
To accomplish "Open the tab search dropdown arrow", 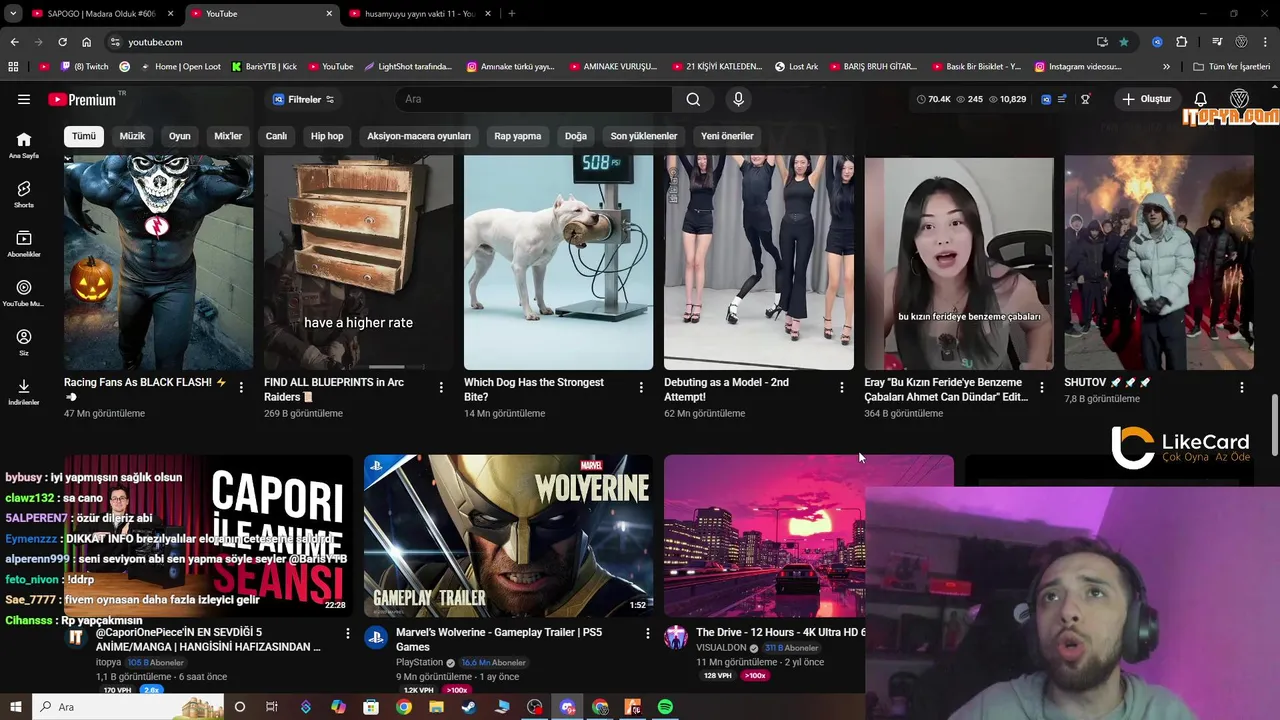I will [x=13, y=14].
